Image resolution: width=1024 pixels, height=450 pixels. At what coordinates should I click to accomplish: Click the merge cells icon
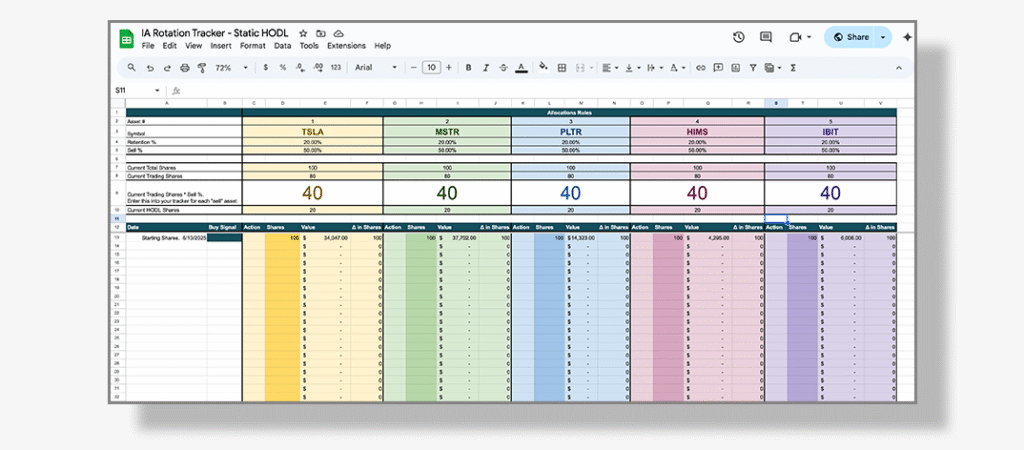[579, 67]
